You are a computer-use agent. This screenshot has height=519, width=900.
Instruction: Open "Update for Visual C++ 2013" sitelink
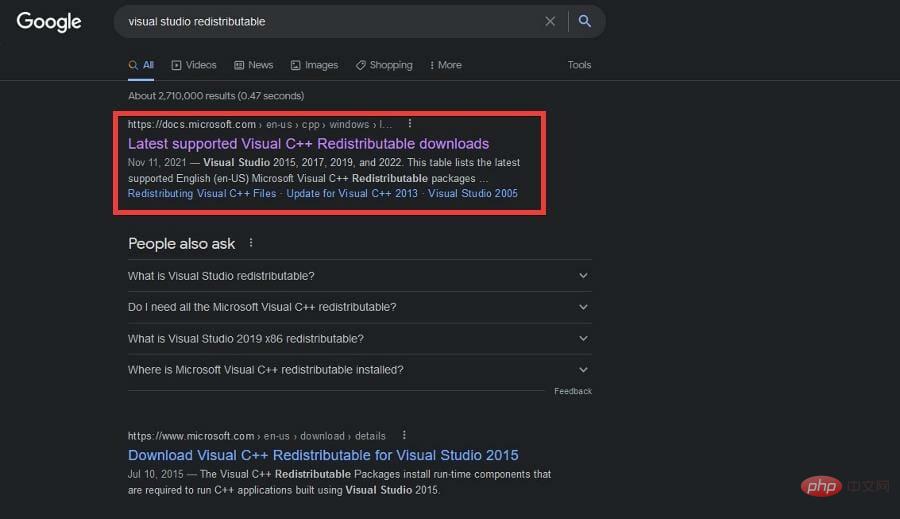[x=352, y=193]
